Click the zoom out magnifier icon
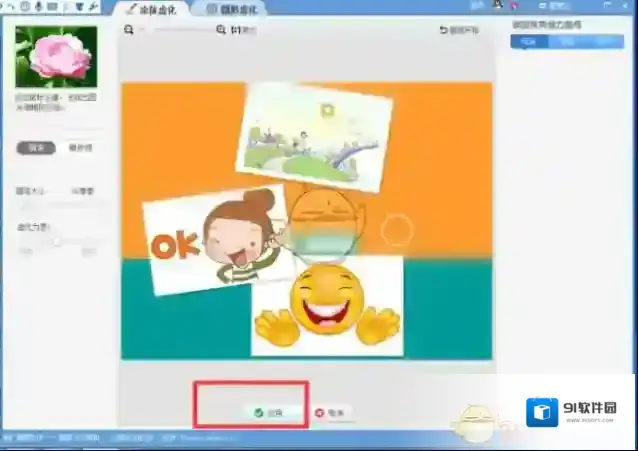The height and width of the screenshot is (451, 638). [x=129, y=31]
